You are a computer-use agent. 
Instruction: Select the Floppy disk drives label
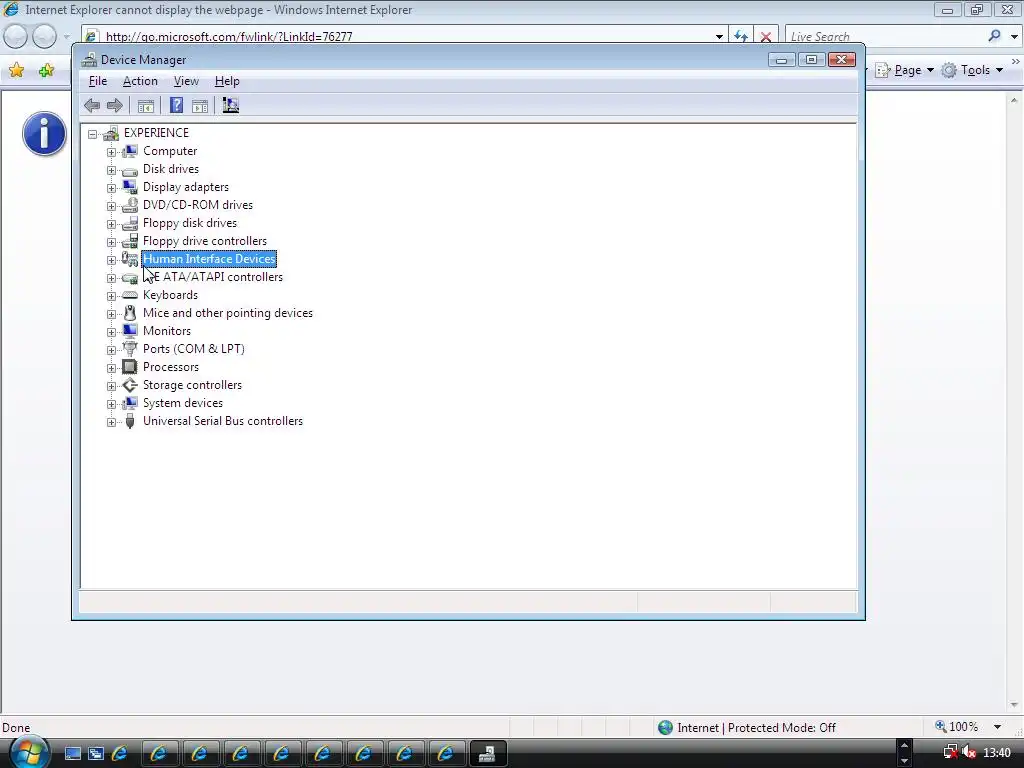[190, 223]
